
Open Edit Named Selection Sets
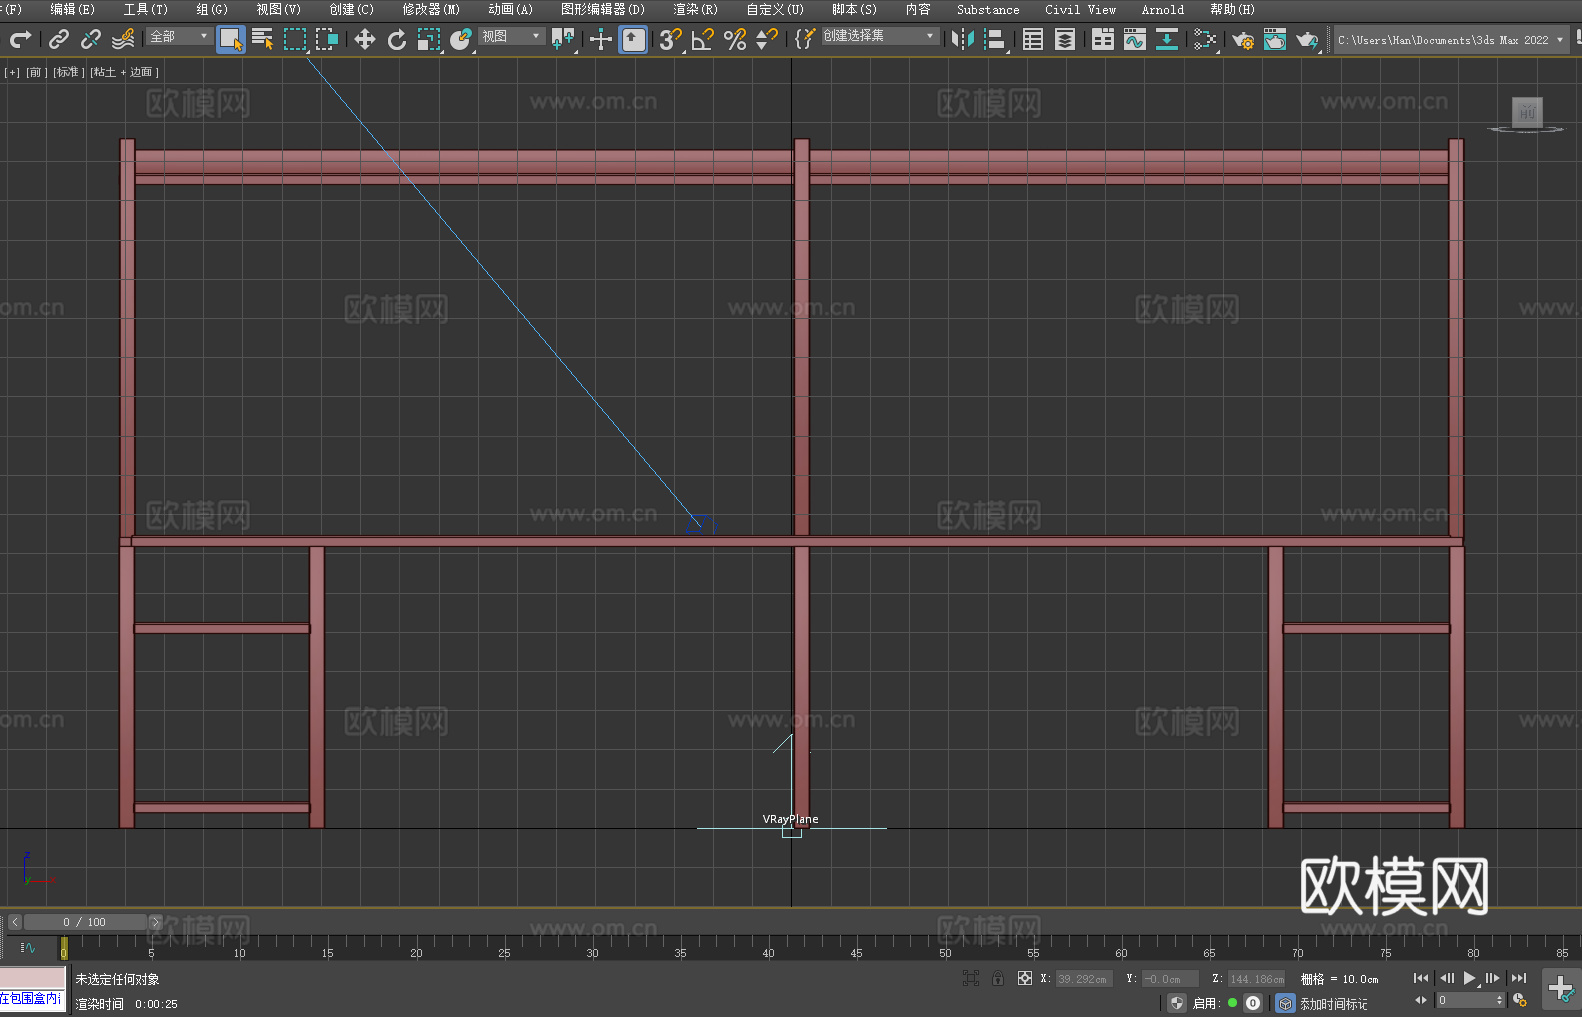click(805, 39)
